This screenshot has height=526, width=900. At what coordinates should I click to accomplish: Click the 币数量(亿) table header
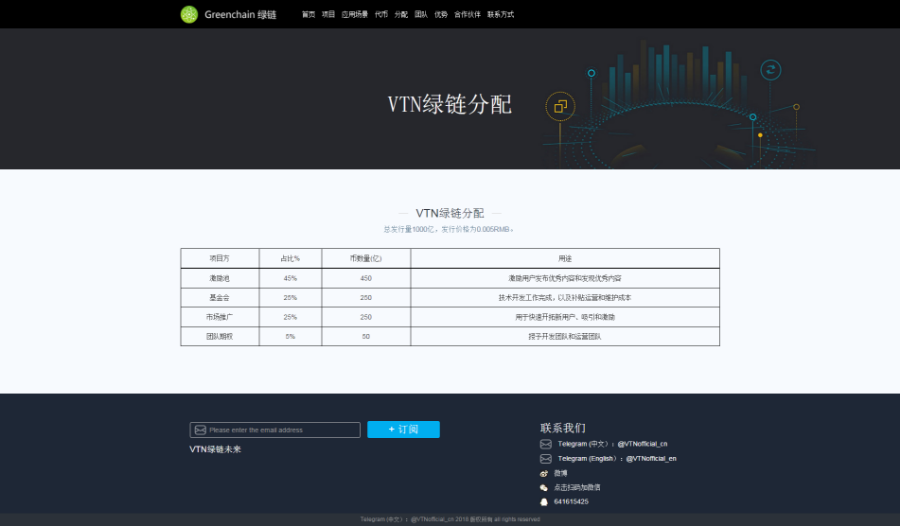[x=366, y=258]
